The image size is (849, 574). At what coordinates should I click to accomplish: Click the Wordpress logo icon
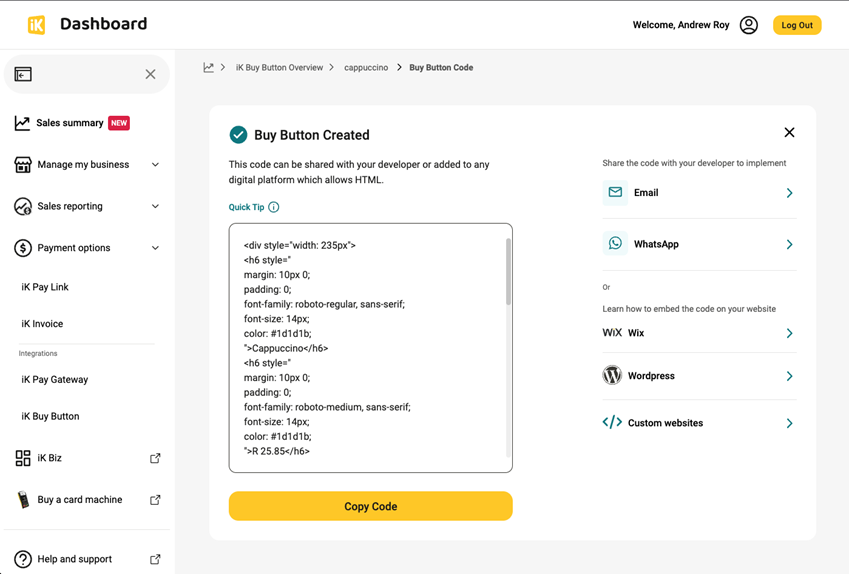tap(612, 376)
